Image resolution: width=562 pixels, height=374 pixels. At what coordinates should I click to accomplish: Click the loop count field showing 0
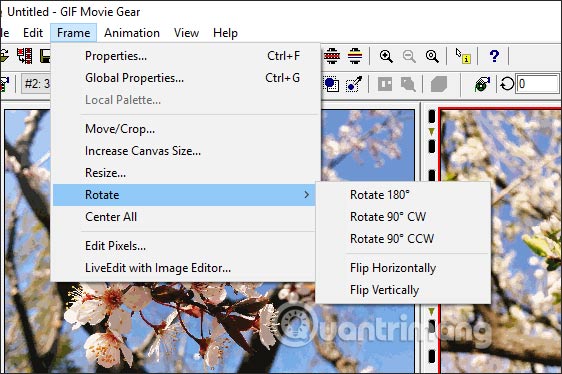pyautogui.click(x=537, y=84)
